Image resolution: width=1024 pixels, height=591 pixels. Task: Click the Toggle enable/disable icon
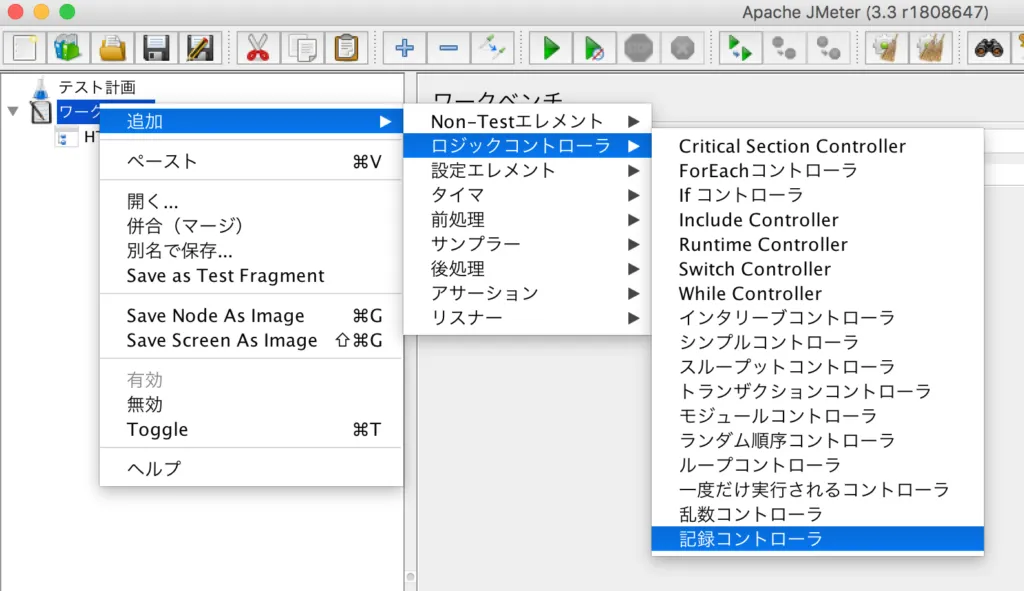pos(492,48)
